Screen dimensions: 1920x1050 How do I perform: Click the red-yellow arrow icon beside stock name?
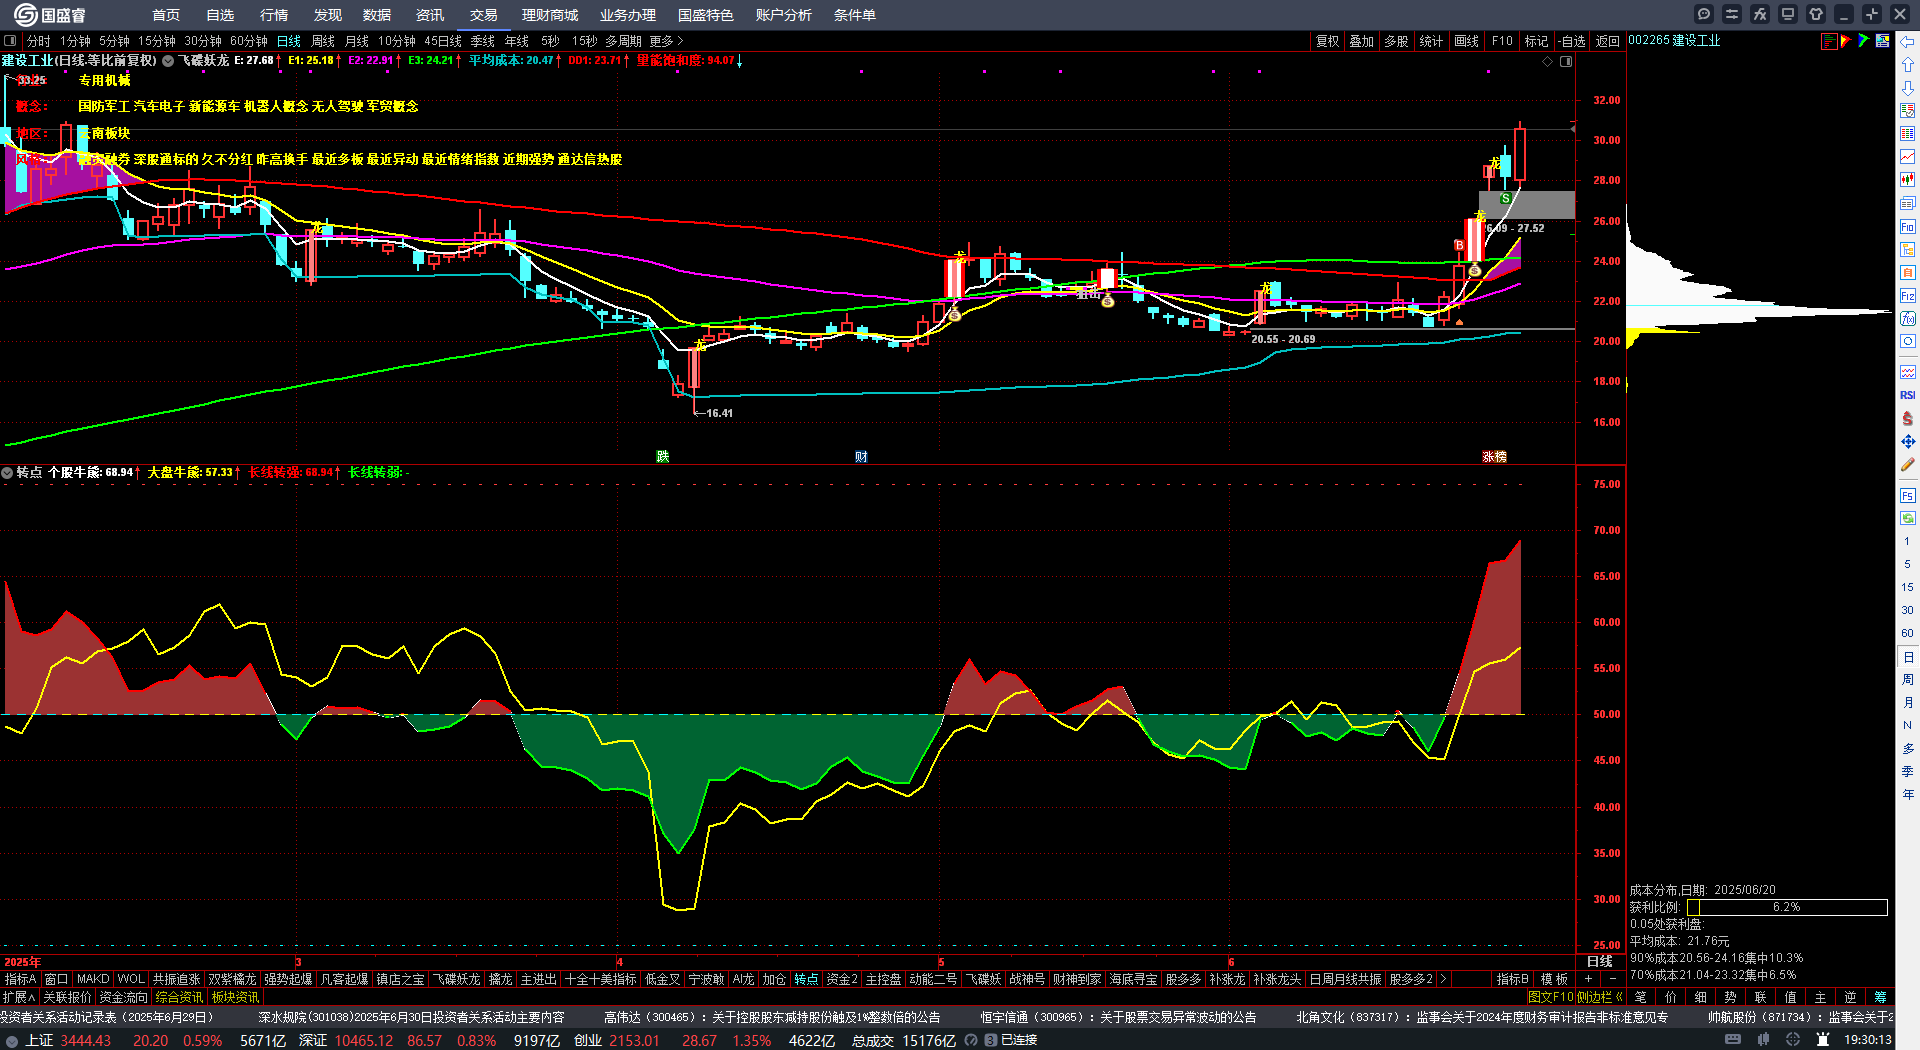[1847, 41]
